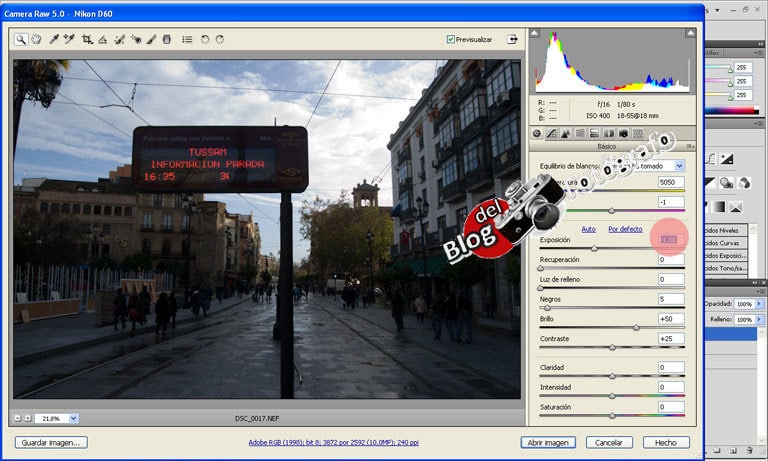Screen dimensions: 768x461
Task: Collapse Photoshop panels with double-arrow
Action: 761,44
